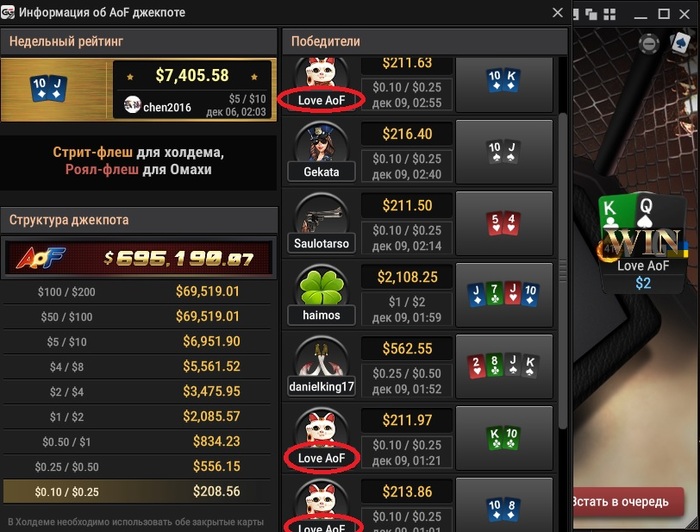The width and height of the screenshot is (700, 532).
Task: Click Saulotarso revolver avatar
Action: 321,215
